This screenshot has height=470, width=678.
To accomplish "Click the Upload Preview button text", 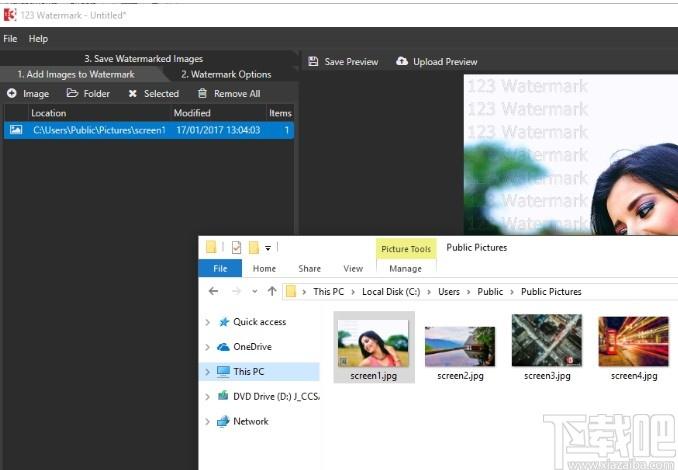I will tap(445, 62).
